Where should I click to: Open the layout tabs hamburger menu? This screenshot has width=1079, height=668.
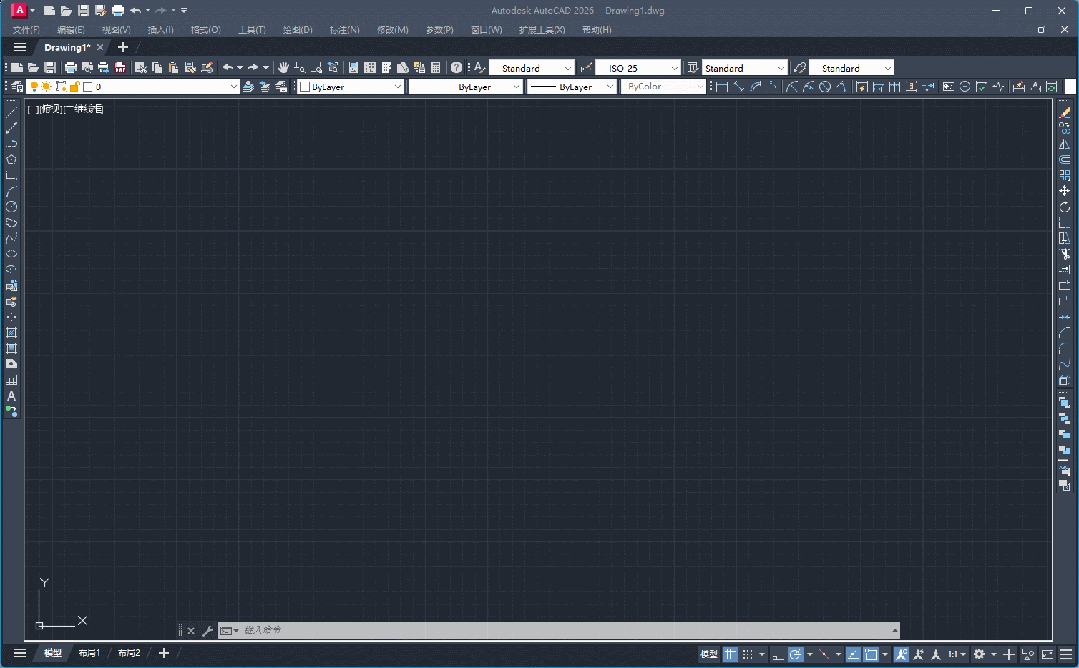pos(20,653)
